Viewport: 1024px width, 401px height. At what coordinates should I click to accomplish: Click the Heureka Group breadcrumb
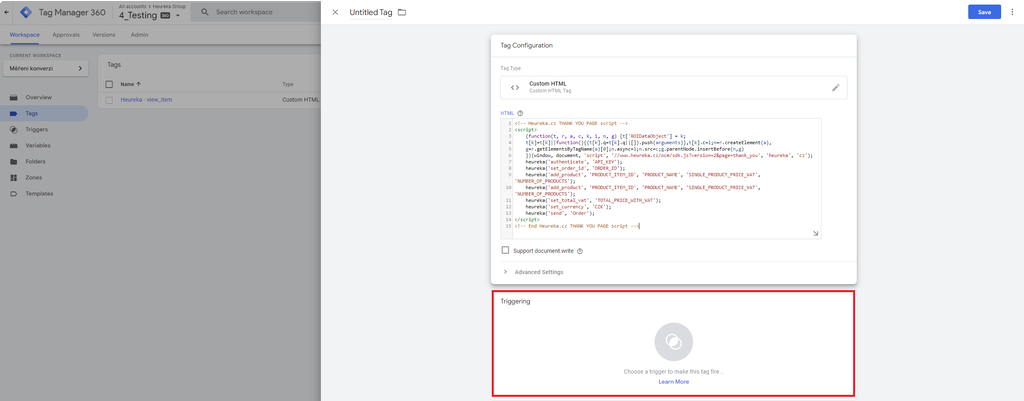(x=169, y=6)
